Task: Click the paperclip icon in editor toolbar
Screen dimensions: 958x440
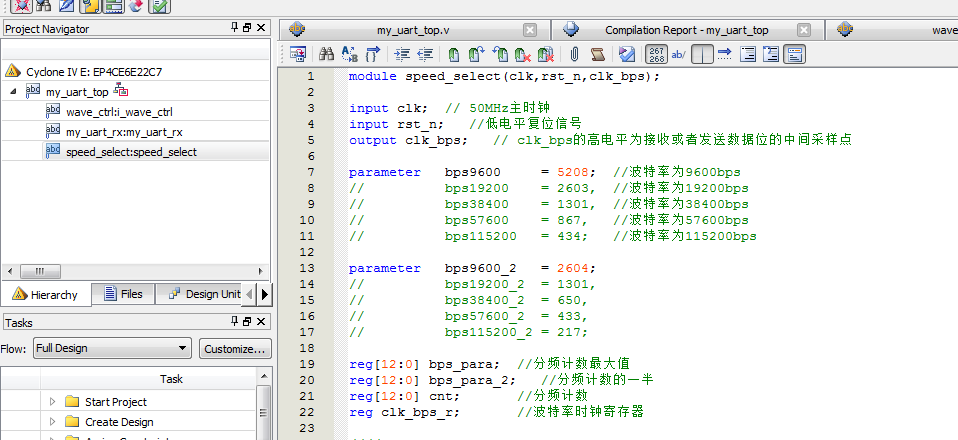Action: point(574,54)
